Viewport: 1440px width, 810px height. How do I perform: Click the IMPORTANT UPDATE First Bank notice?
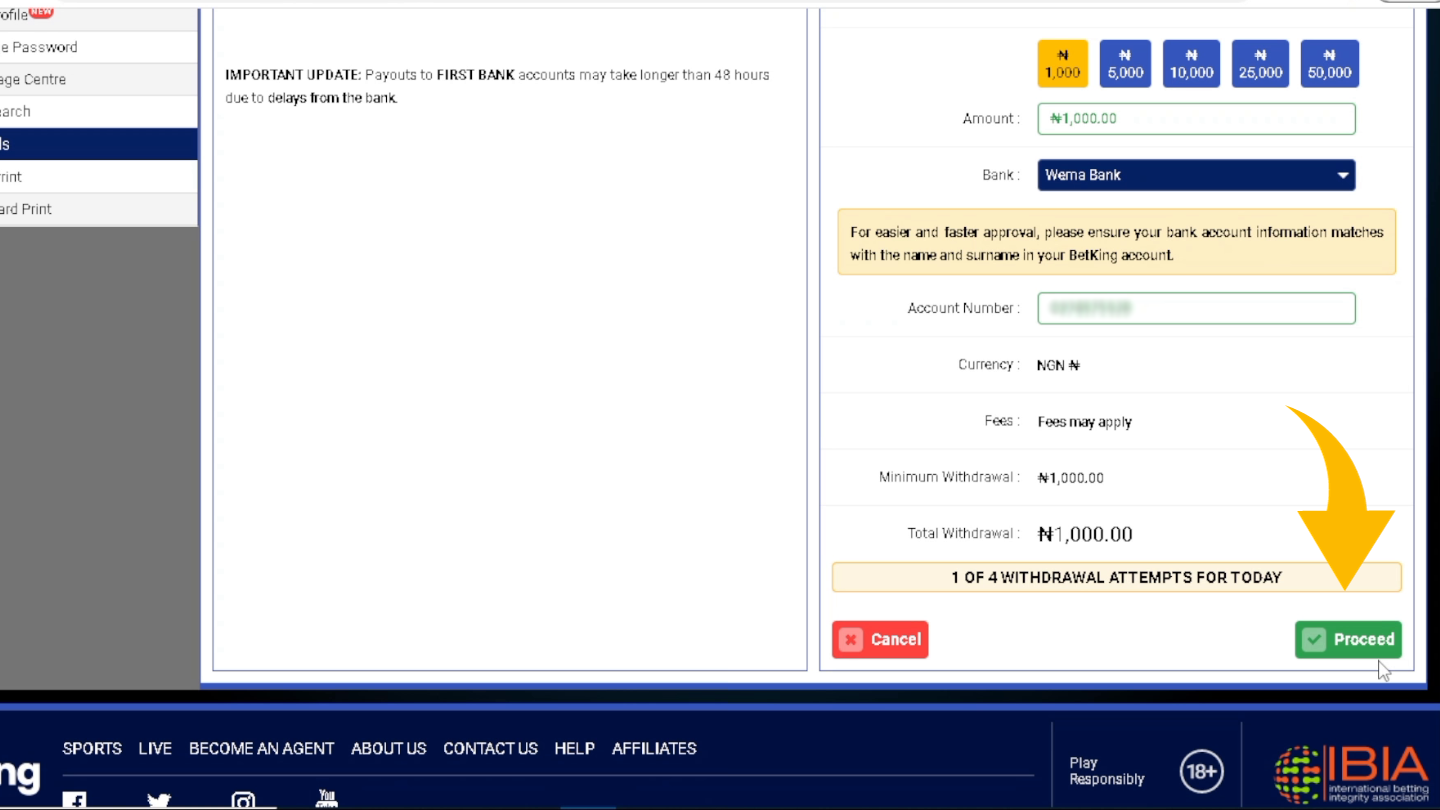coord(498,86)
